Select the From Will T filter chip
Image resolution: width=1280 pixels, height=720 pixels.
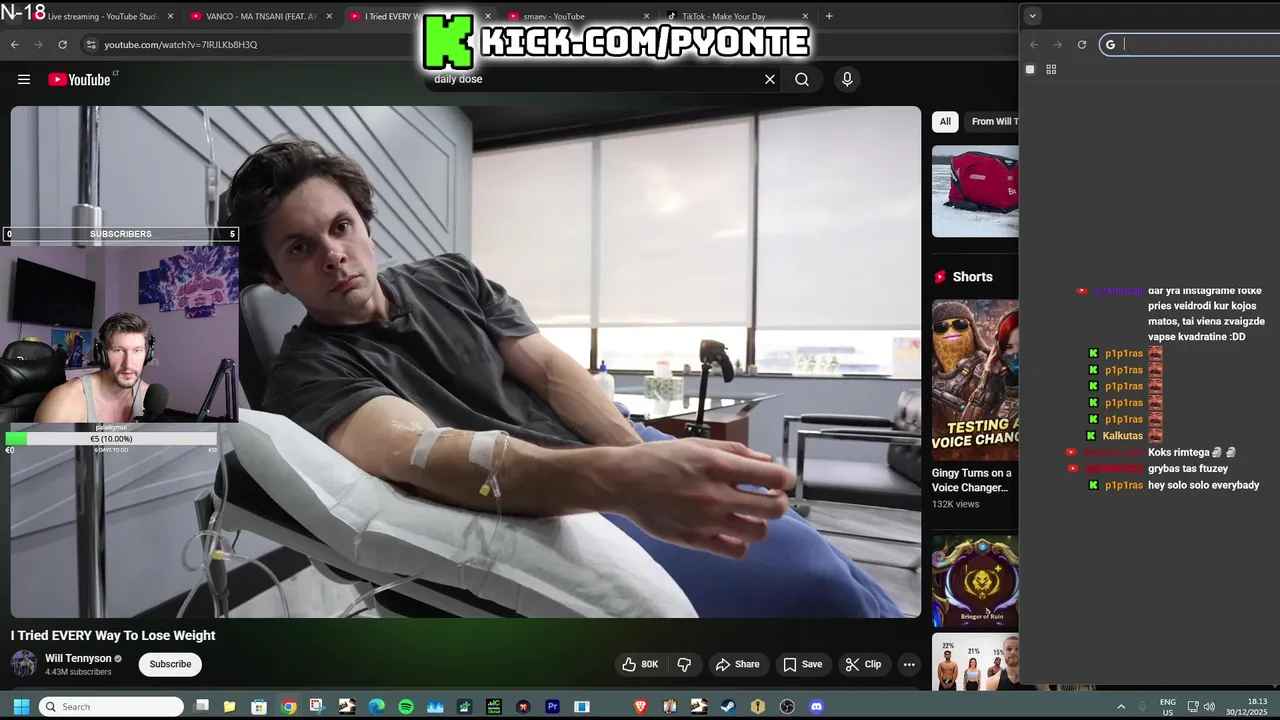coord(992,122)
